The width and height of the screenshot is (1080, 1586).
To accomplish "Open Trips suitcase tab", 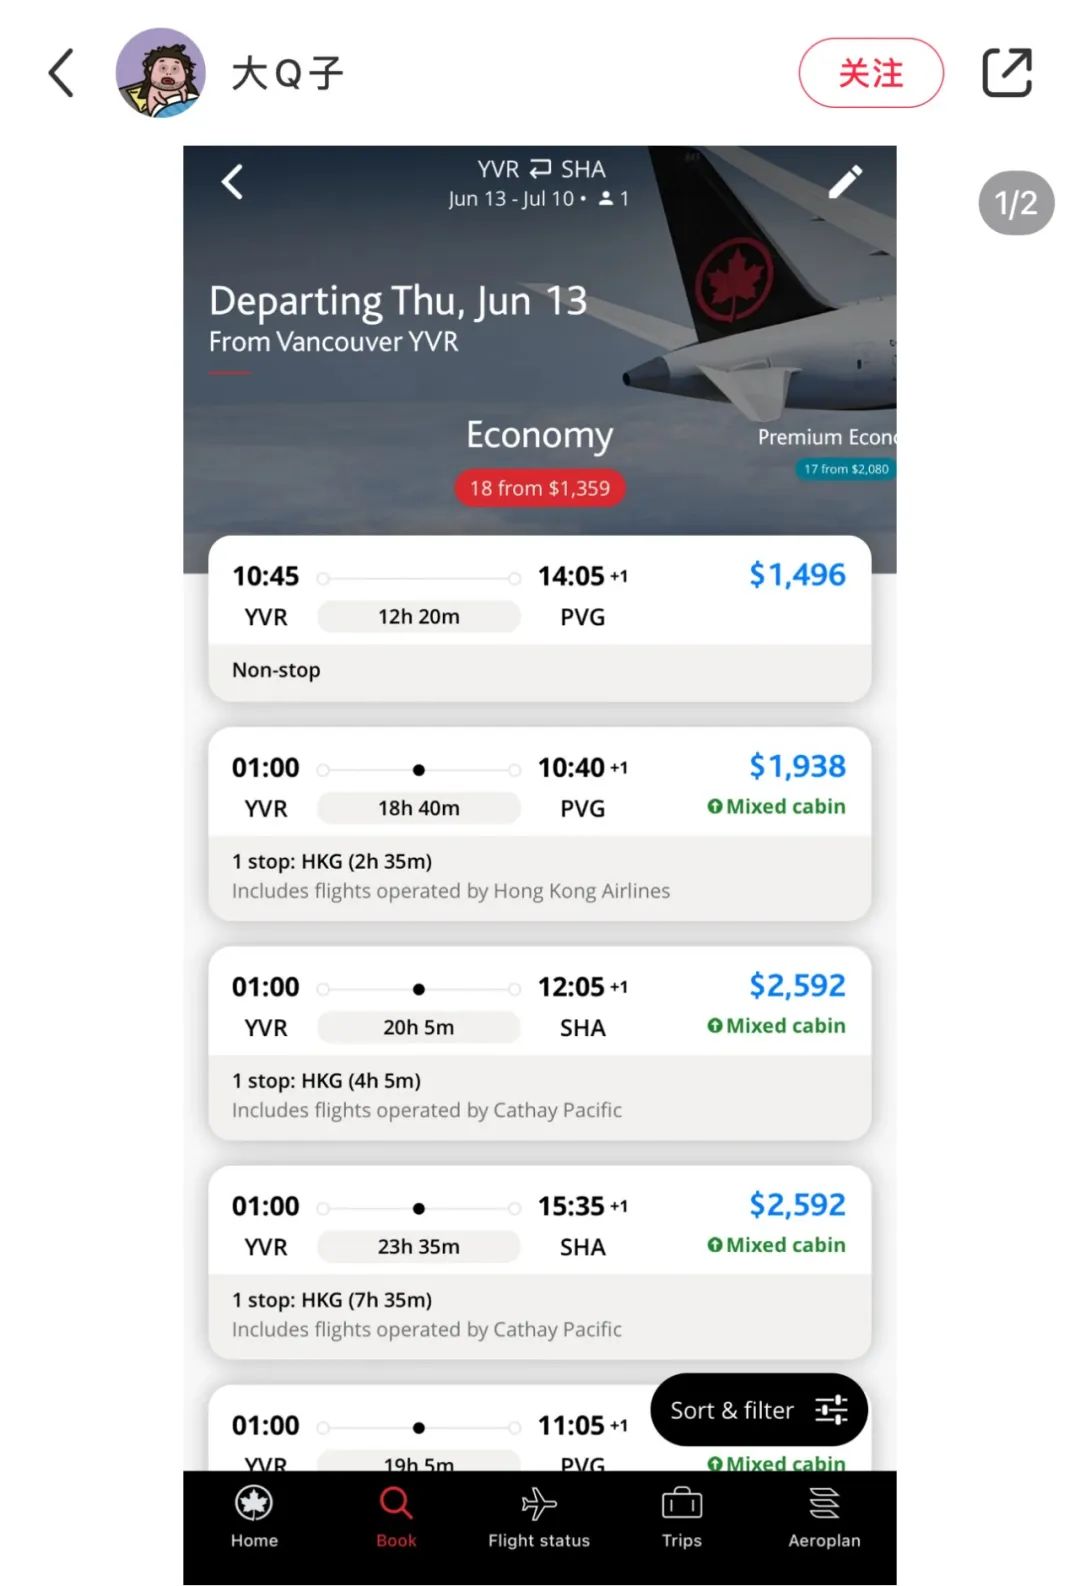I will 682,1516.
